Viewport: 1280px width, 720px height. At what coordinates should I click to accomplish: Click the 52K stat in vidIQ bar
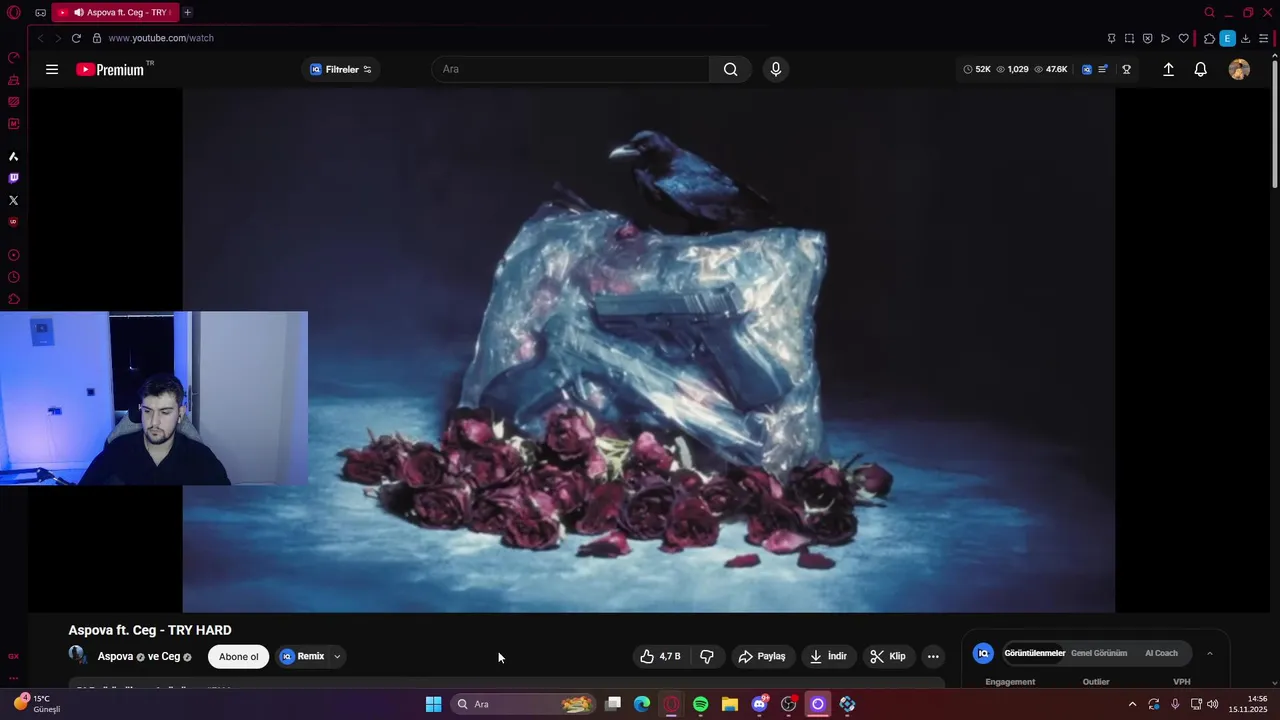[x=977, y=69]
